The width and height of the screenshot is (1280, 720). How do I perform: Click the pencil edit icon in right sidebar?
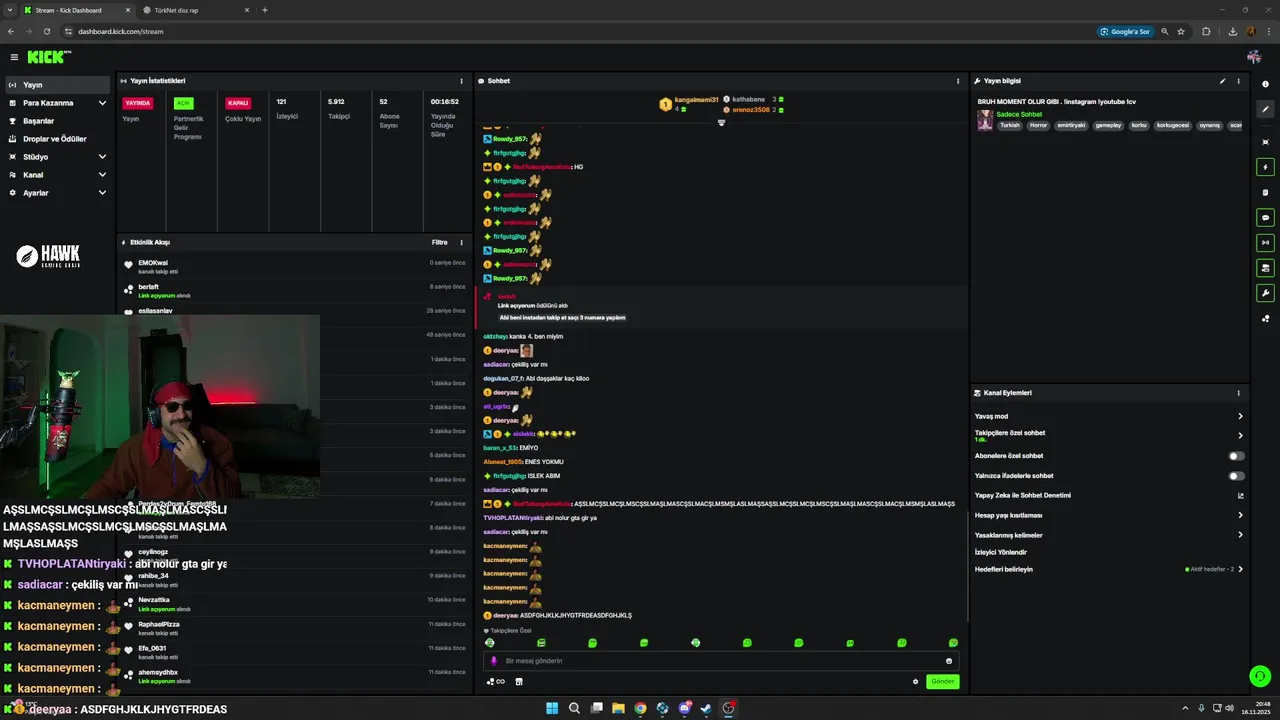pos(1265,109)
